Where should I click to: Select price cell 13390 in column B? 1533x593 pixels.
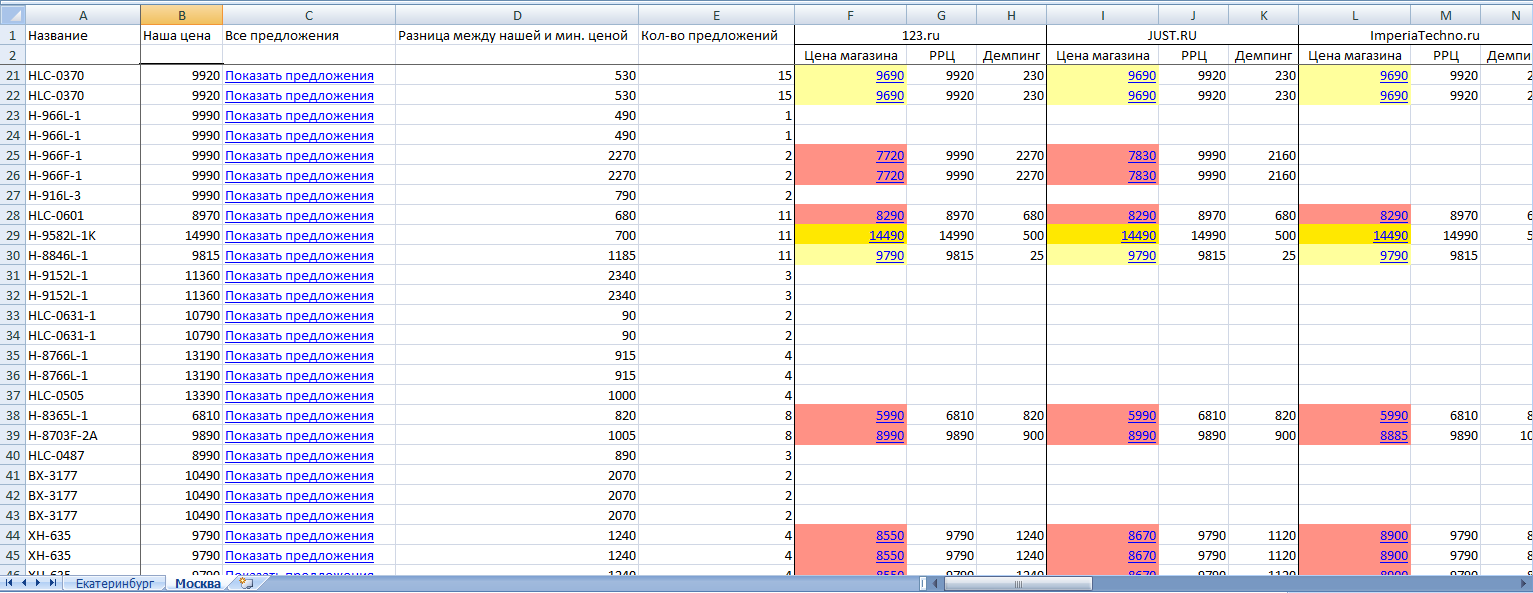coord(181,395)
